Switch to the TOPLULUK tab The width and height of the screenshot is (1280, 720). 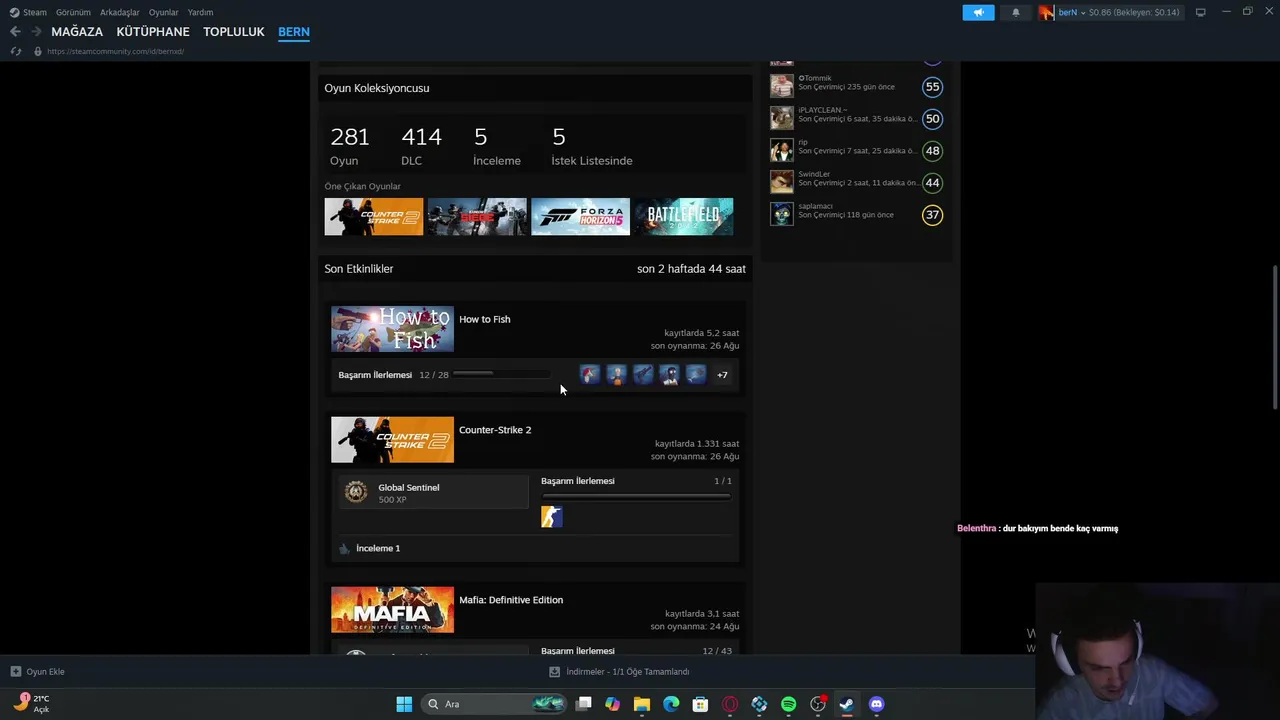click(234, 32)
